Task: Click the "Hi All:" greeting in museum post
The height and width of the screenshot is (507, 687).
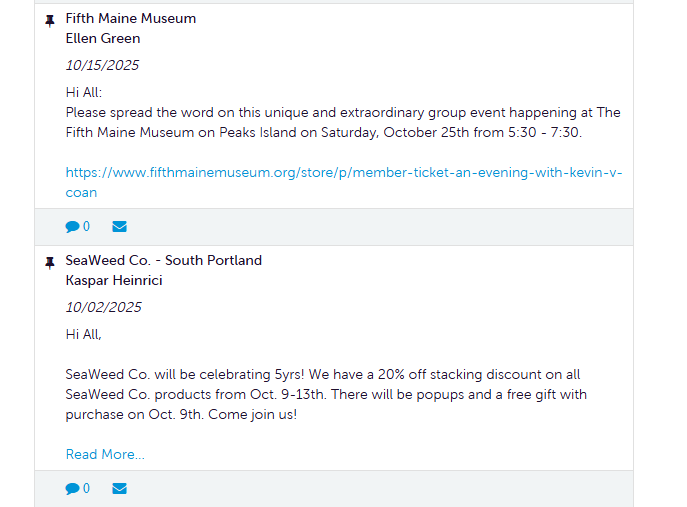Action: [x=86, y=92]
